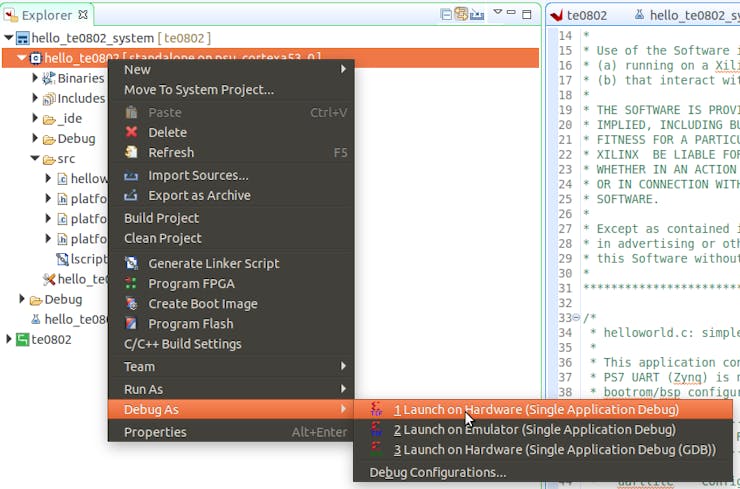Click the hello_te0802 application project icon

pyautogui.click(x=36, y=58)
